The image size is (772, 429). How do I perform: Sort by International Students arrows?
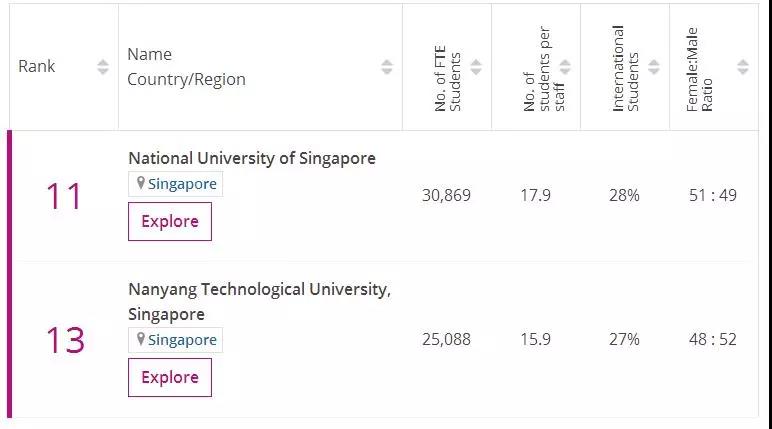(x=653, y=67)
